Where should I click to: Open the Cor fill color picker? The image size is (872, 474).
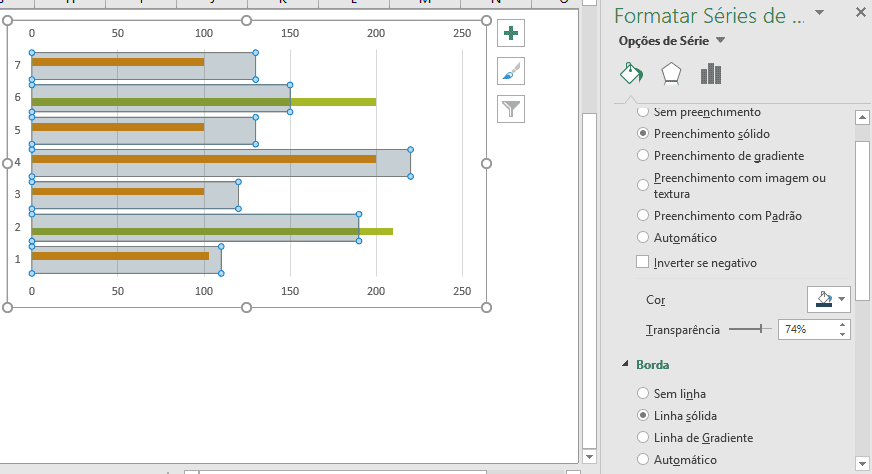point(829,299)
